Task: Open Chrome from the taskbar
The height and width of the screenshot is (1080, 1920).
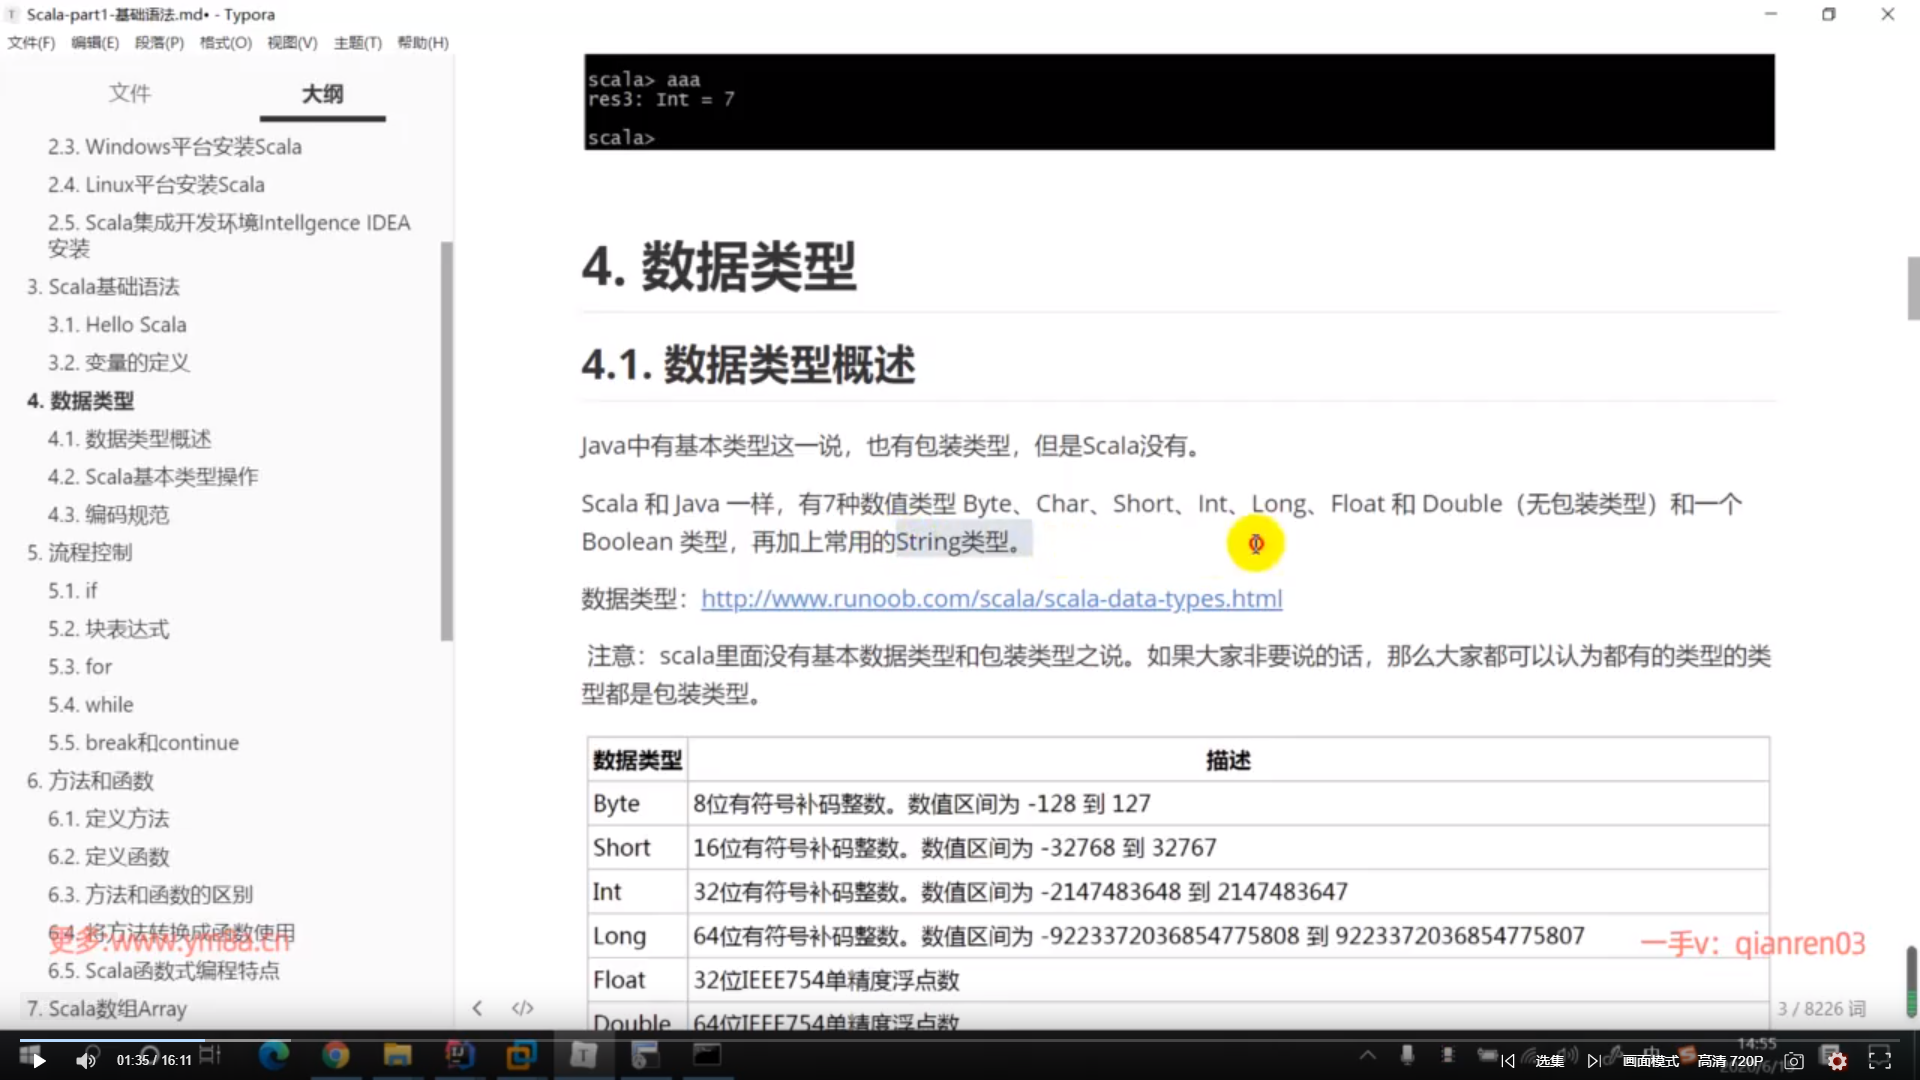Action: click(x=336, y=1055)
